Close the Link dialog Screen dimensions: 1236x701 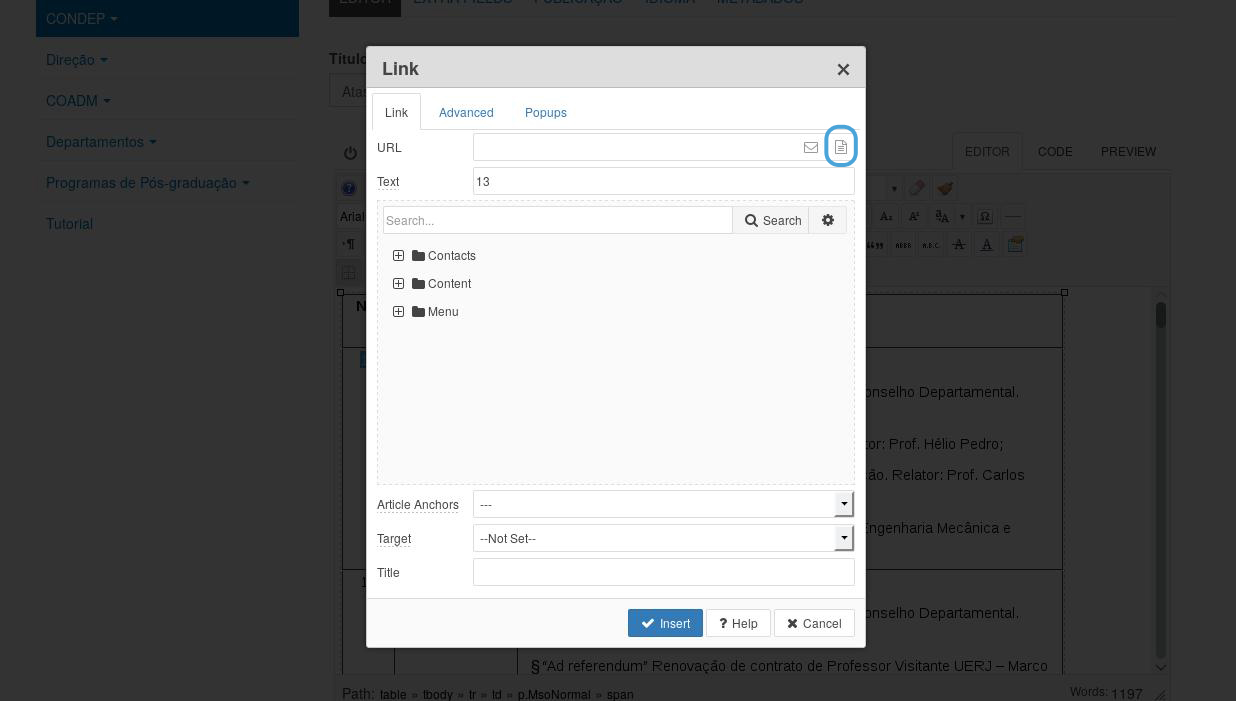843,69
